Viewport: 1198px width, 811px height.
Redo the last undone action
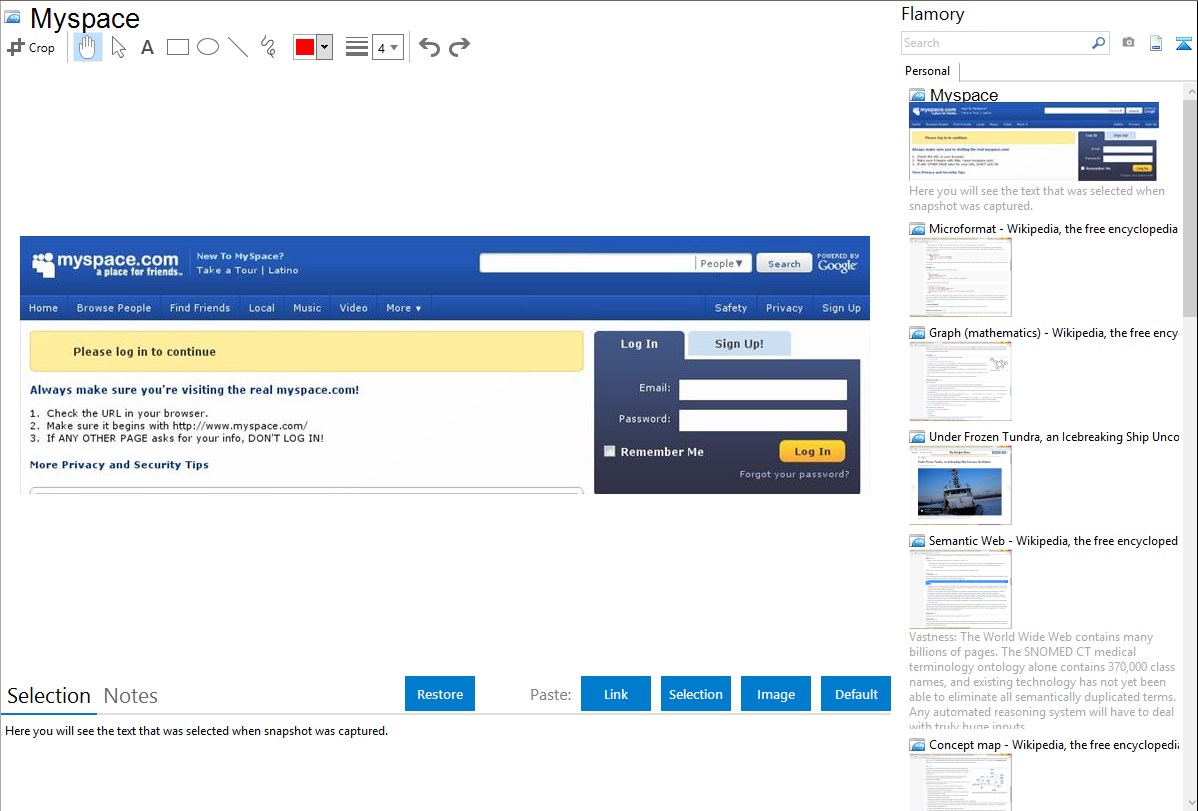pos(459,47)
